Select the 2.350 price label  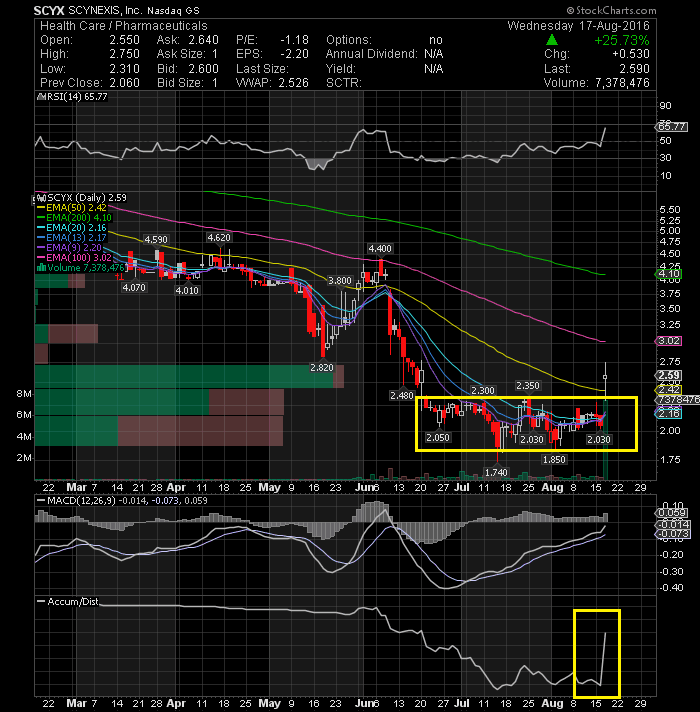click(527, 386)
